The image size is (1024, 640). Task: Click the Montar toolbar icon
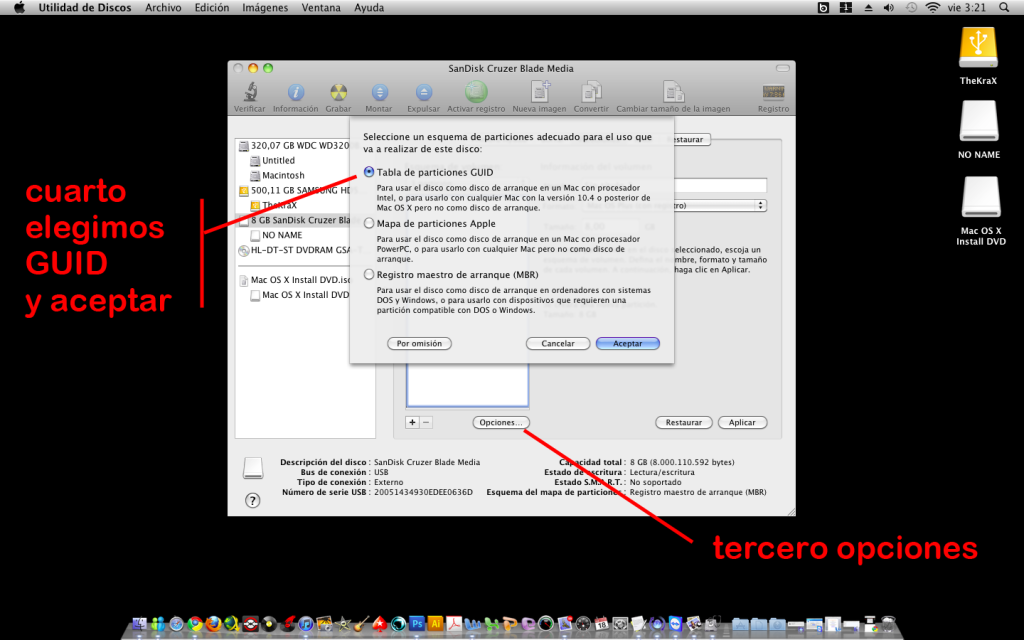(x=379, y=92)
